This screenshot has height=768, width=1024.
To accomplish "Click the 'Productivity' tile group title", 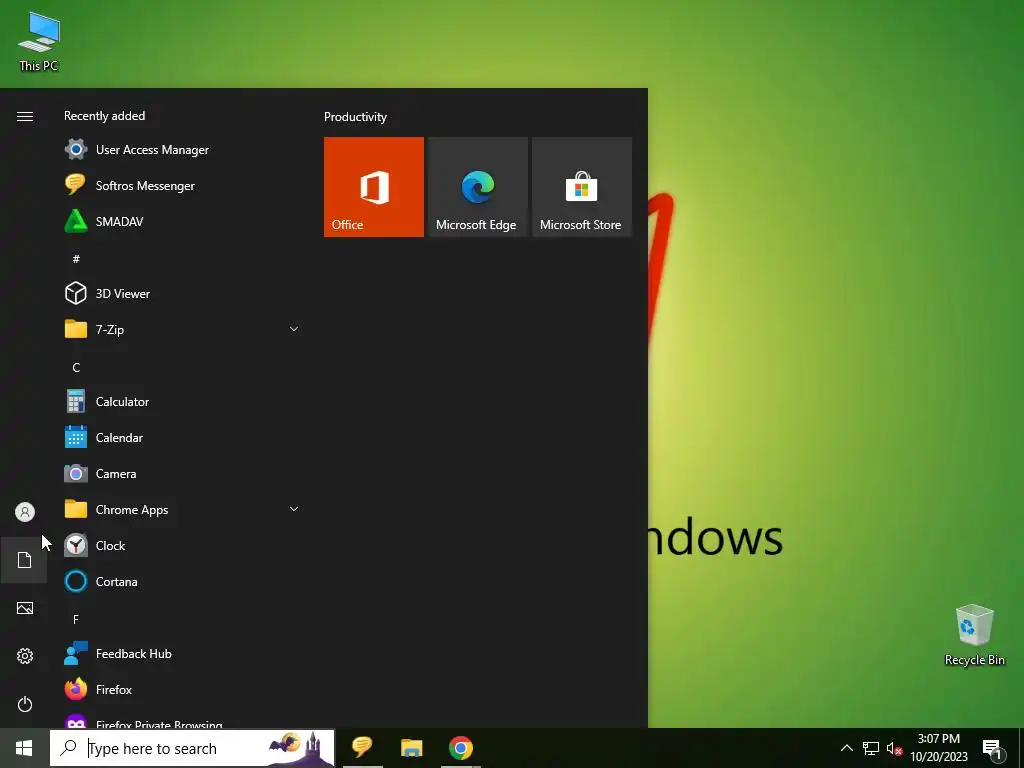I will (x=355, y=117).
